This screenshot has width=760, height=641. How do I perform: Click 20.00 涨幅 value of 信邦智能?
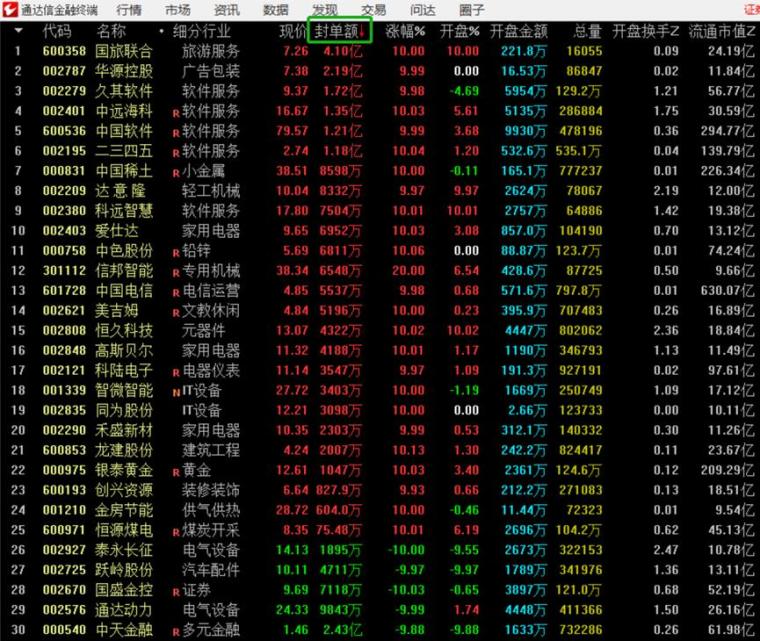(408, 271)
